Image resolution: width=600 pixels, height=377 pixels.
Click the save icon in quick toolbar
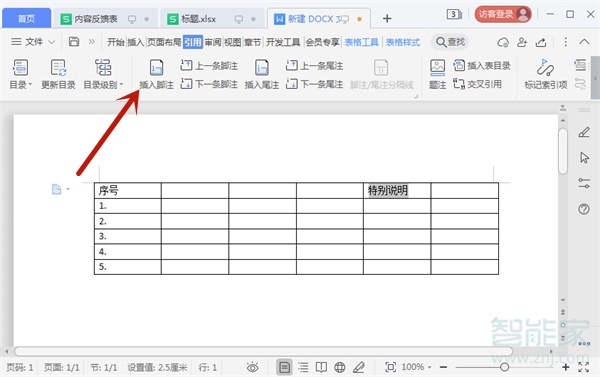click(74, 41)
